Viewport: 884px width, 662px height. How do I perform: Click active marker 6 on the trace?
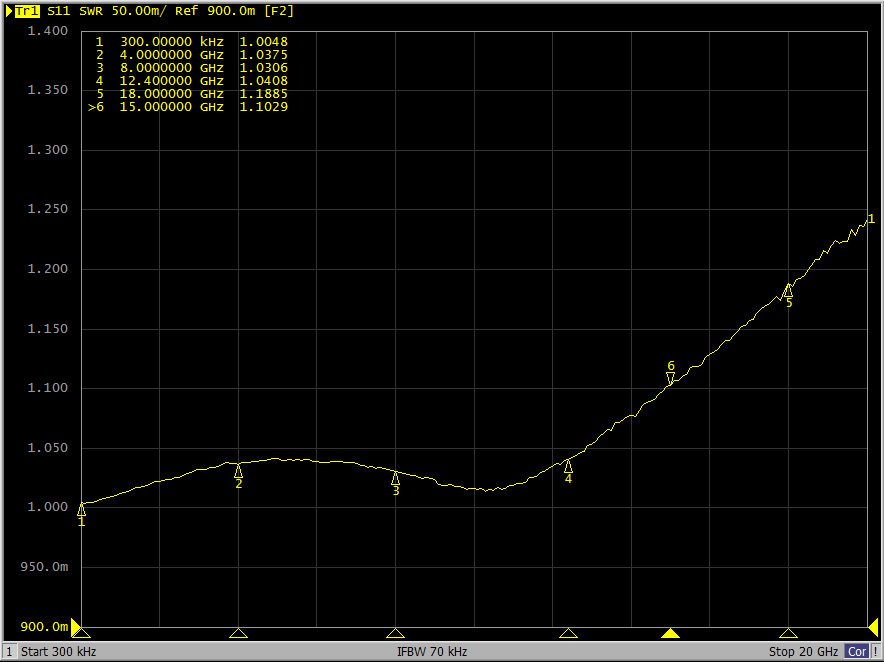click(670, 378)
